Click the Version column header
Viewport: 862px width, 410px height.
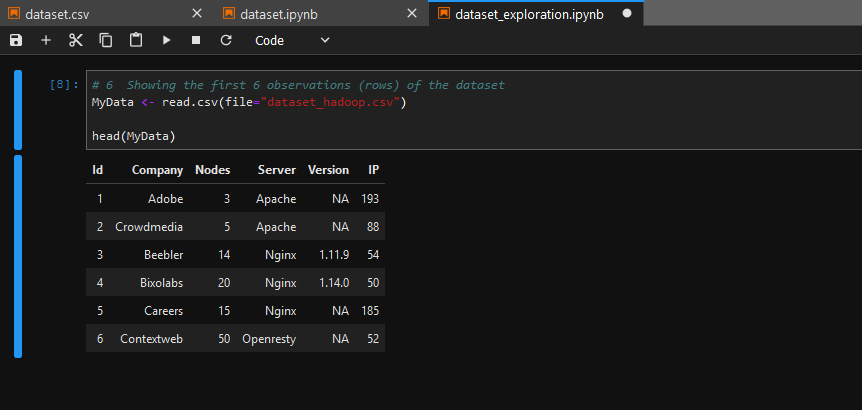(328, 170)
